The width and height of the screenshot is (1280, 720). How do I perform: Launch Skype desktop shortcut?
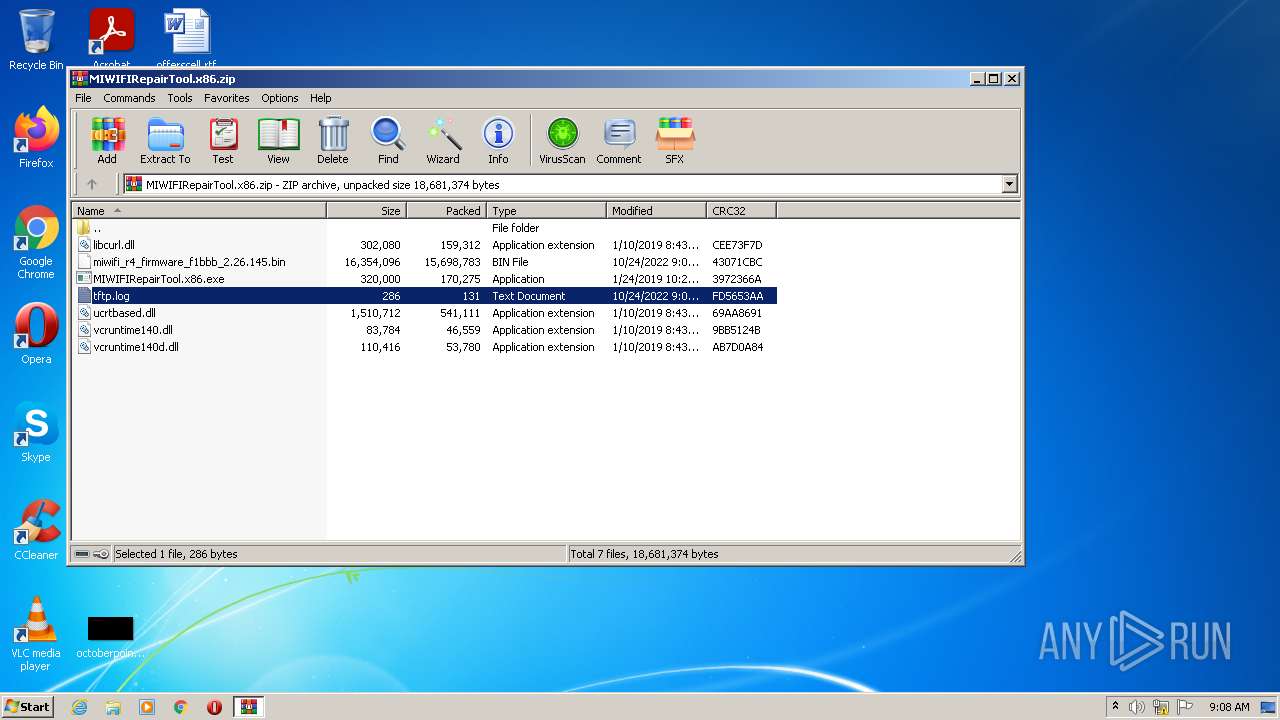36,432
